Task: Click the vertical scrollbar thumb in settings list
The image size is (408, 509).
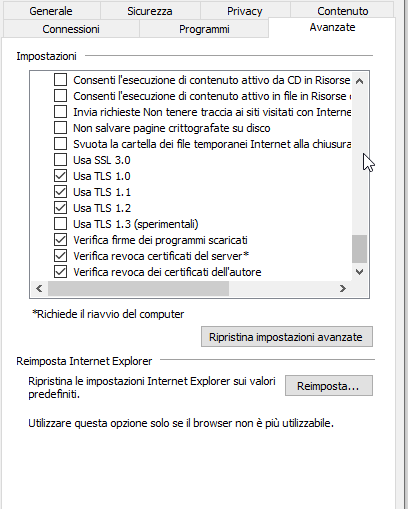Action: [x=359, y=249]
